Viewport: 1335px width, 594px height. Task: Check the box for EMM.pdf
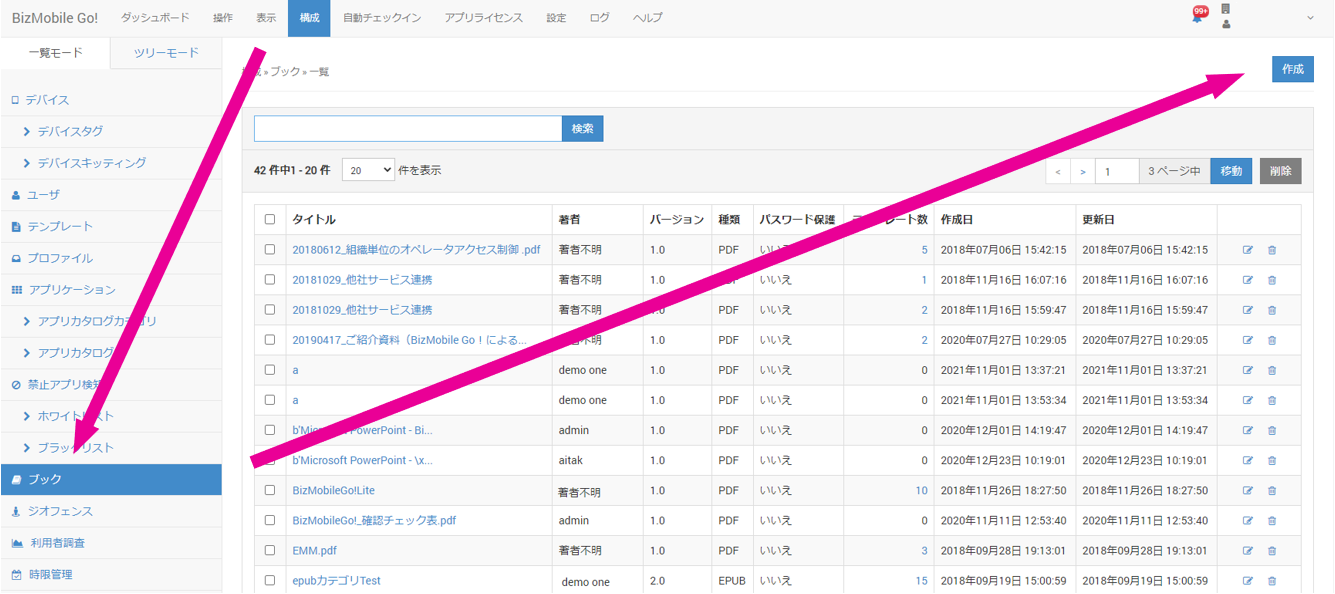click(x=270, y=551)
